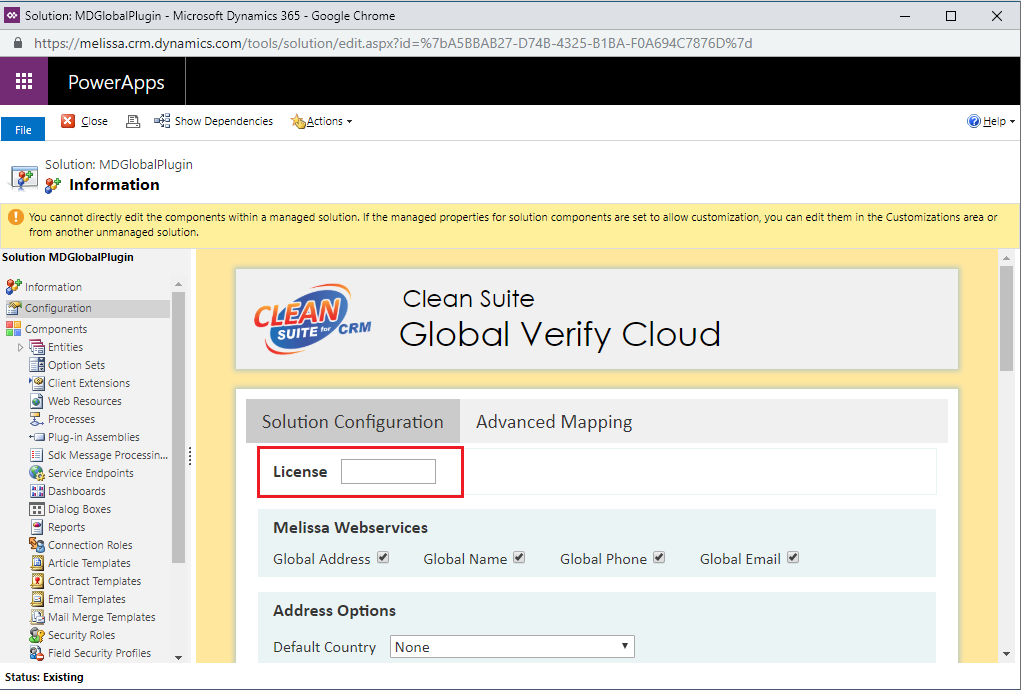Open the Actions dropdown menu
Screen dimensions: 1021x690
tap(322, 121)
